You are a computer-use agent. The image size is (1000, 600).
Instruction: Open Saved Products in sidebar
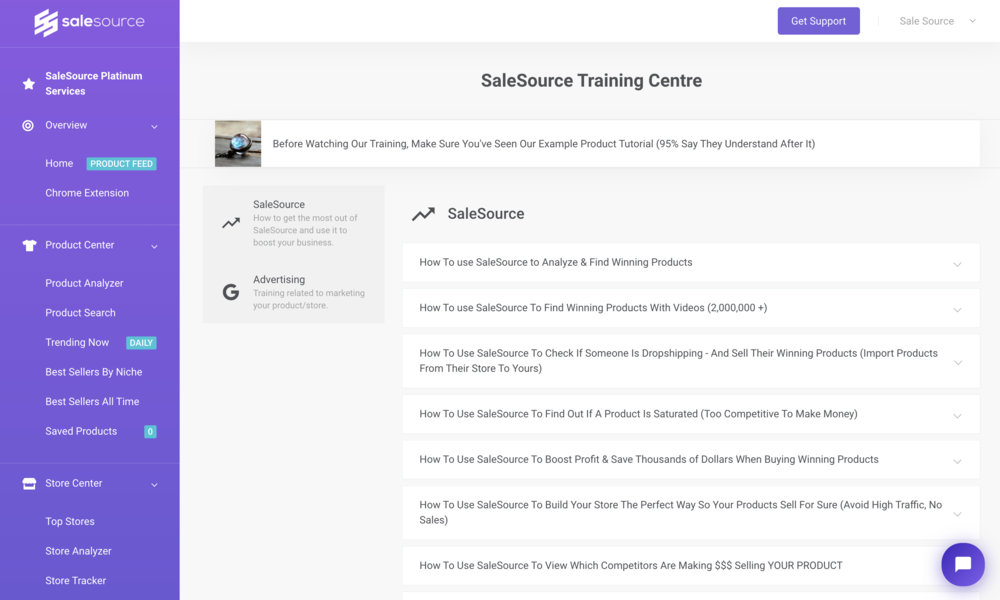(81, 432)
